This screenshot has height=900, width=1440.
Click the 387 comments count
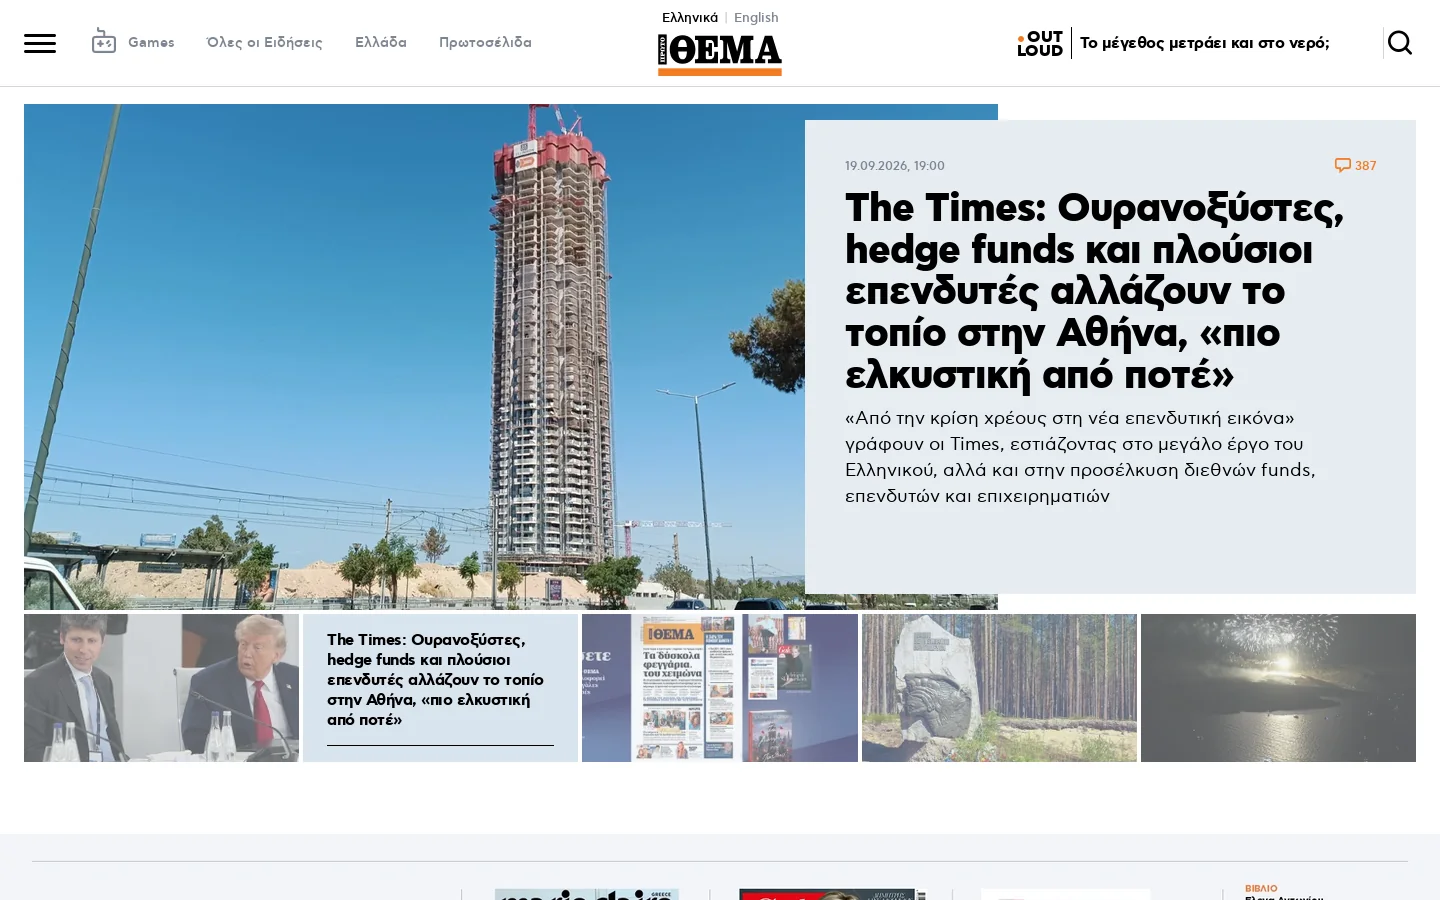pos(1366,165)
